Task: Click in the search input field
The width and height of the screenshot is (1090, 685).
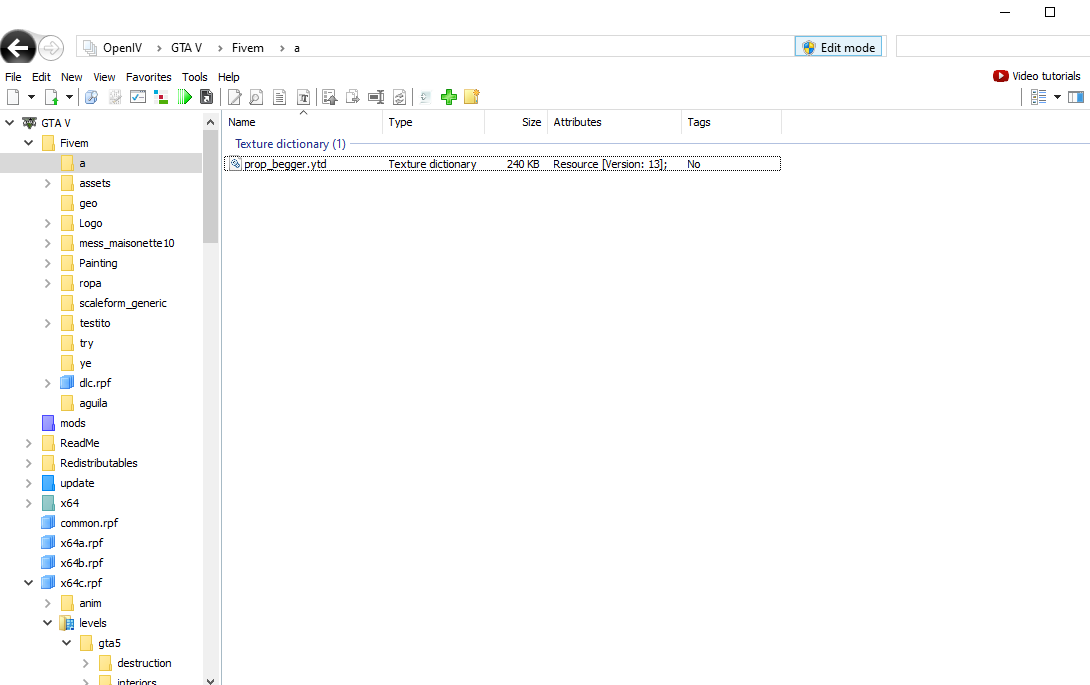Action: pyautogui.click(x=993, y=47)
